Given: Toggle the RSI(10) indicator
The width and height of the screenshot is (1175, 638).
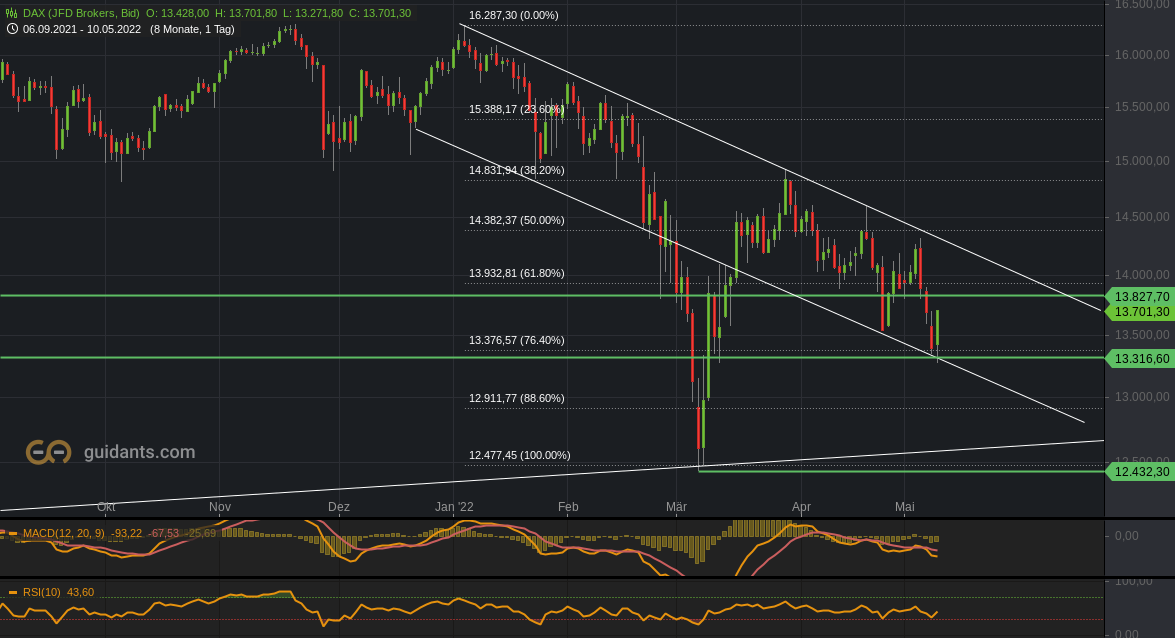Looking at the screenshot, I should [x=46, y=592].
